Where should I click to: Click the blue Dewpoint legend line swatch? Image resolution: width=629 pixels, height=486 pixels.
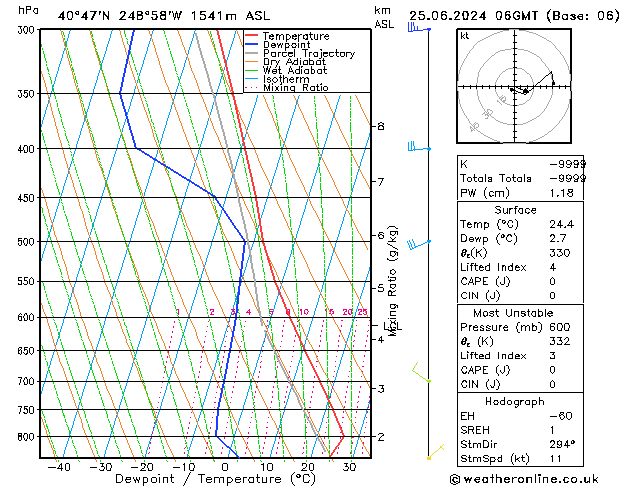pos(252,44)
